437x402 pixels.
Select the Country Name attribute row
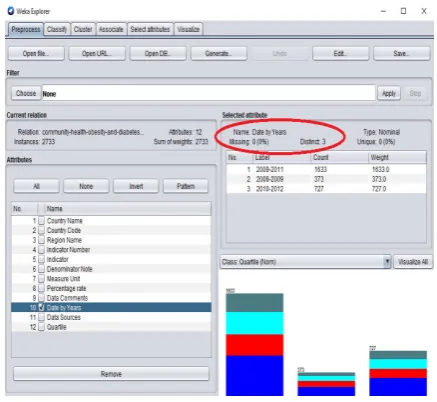point(111,221)
